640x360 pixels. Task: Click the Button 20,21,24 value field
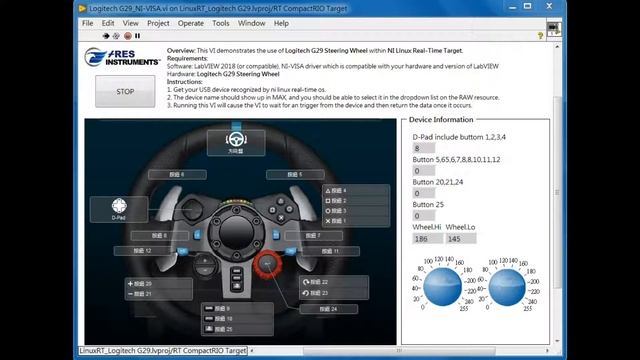pyautogui.click(x=424, y=193)
